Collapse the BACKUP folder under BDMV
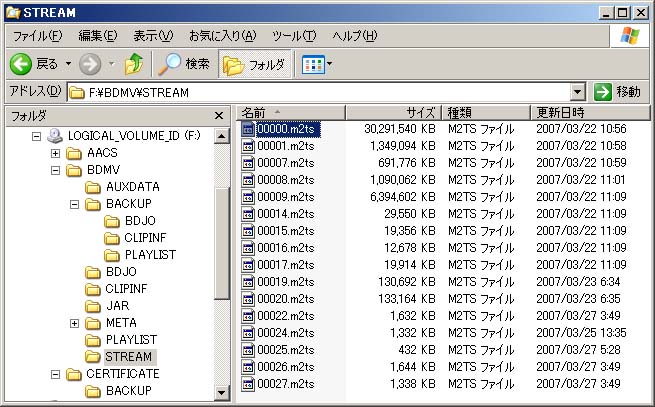The width and height of the screenshot is (655, 407). coord(74,204)
